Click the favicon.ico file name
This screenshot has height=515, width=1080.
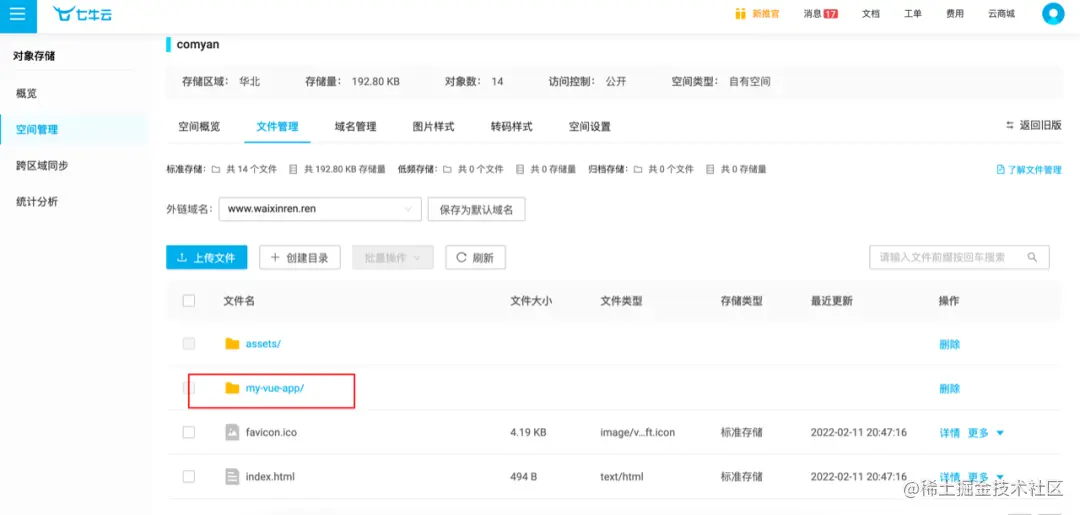coord(271,432)
